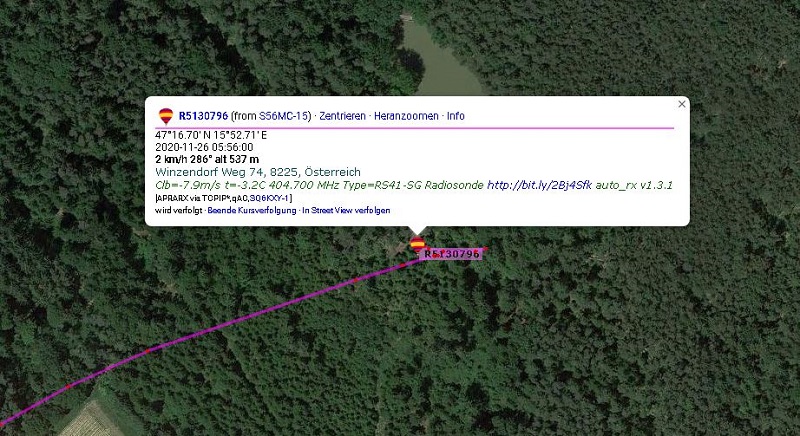
Task: Click the purple R5130796 map label
Action: tap(451, 254)
